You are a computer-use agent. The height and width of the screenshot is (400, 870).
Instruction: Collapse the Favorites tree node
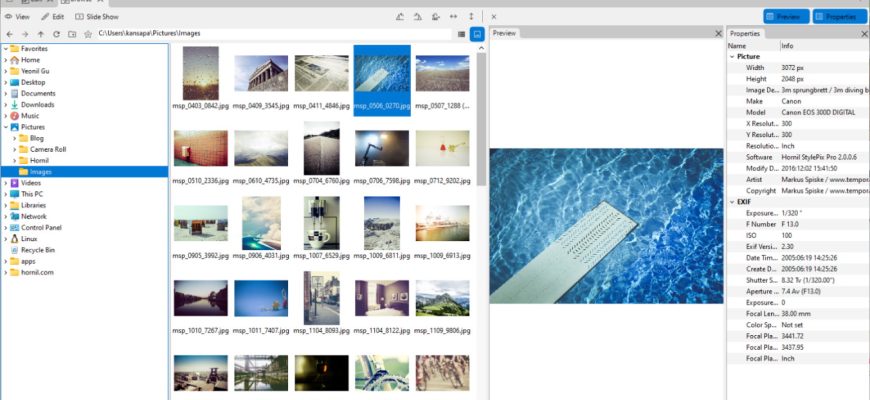tap(6, 49)
